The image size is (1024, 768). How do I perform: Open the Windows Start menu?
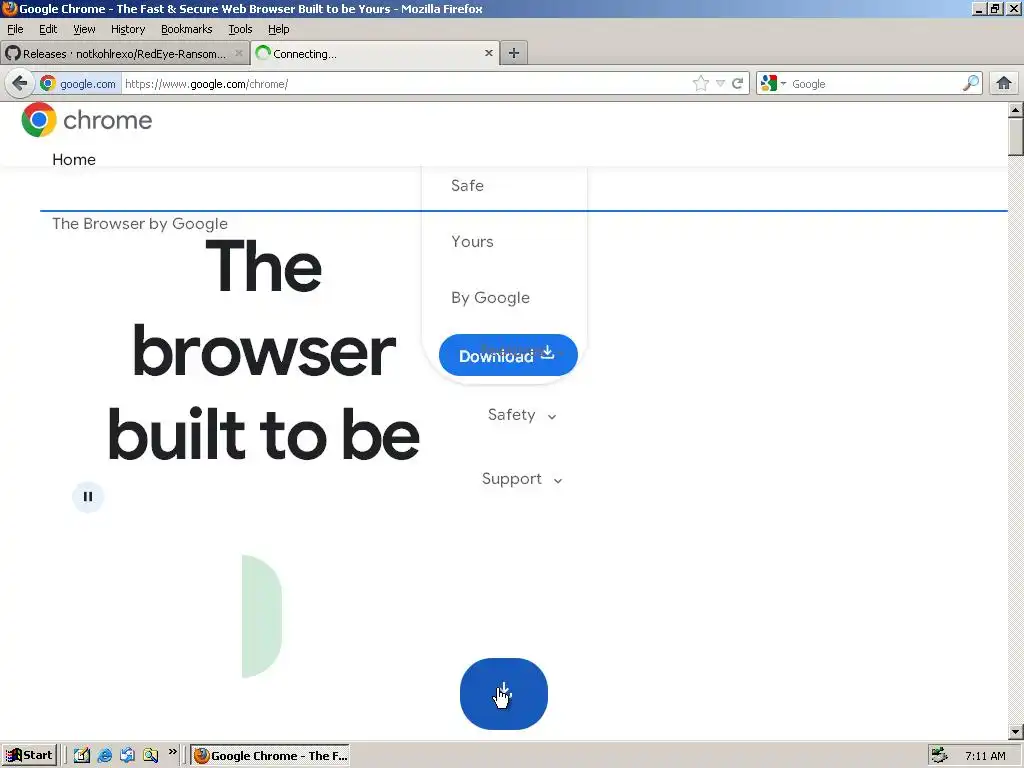29,755
